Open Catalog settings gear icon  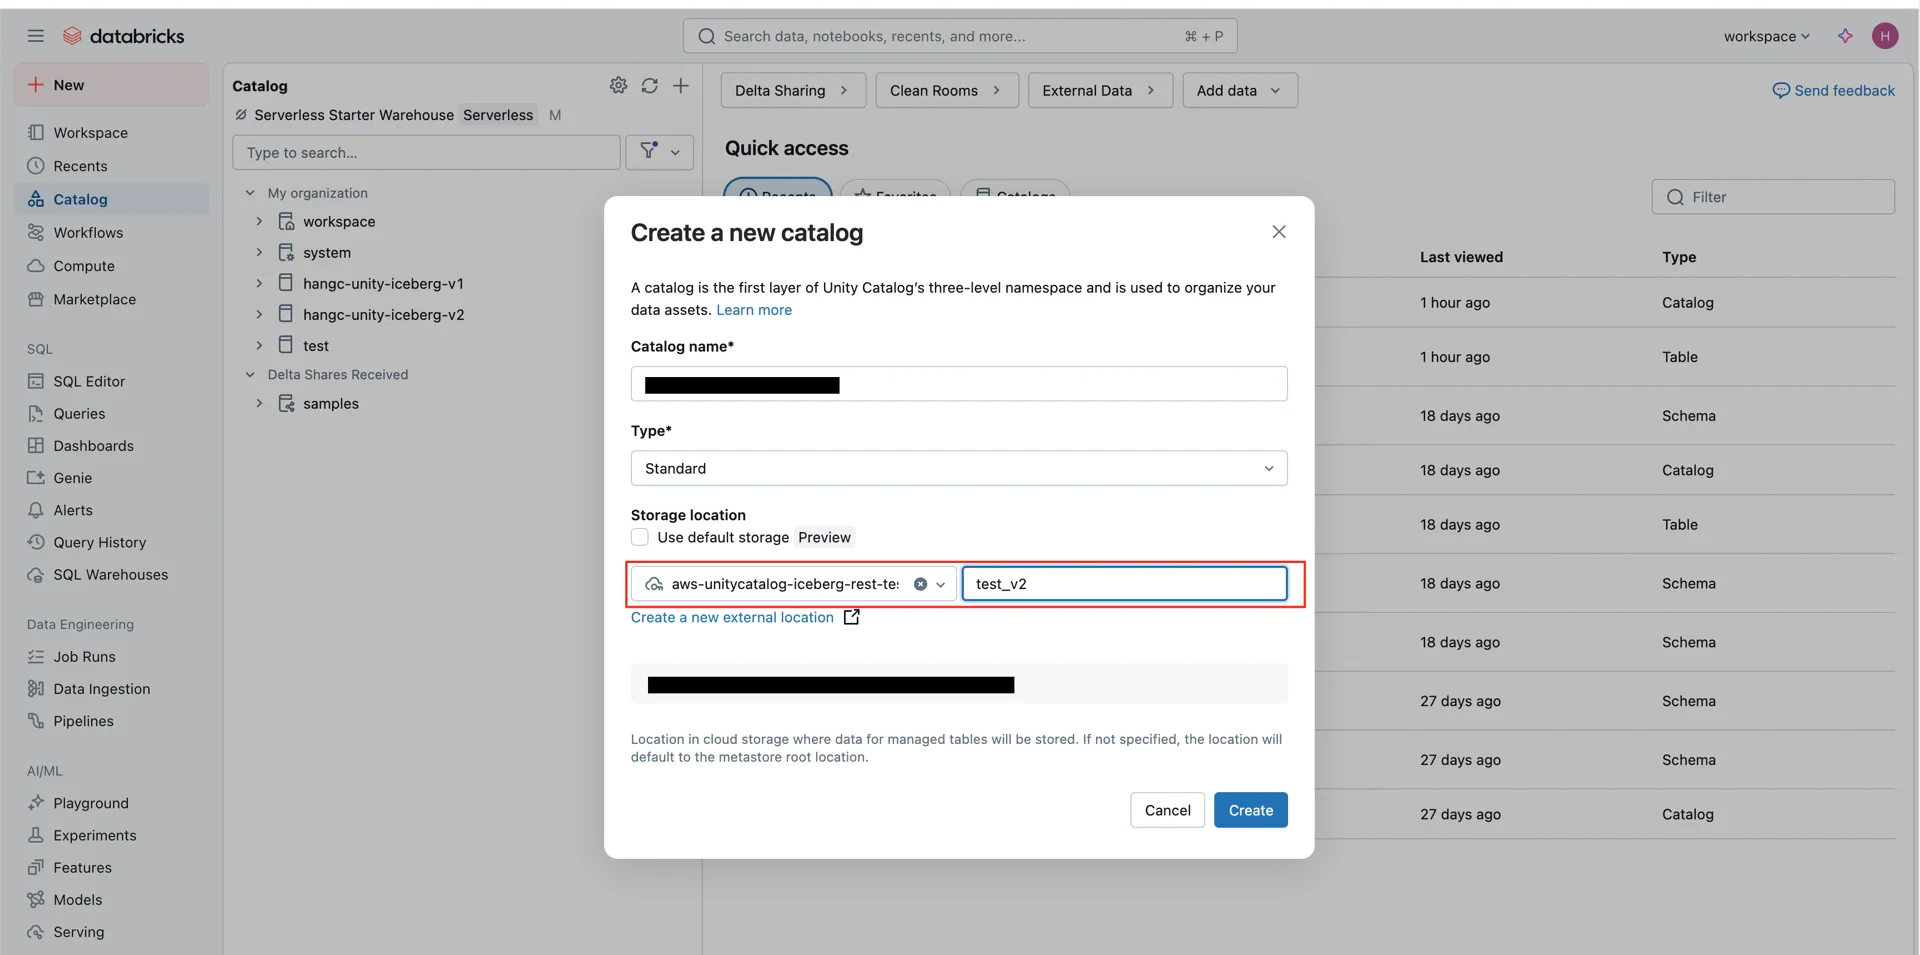pos(618,86)
